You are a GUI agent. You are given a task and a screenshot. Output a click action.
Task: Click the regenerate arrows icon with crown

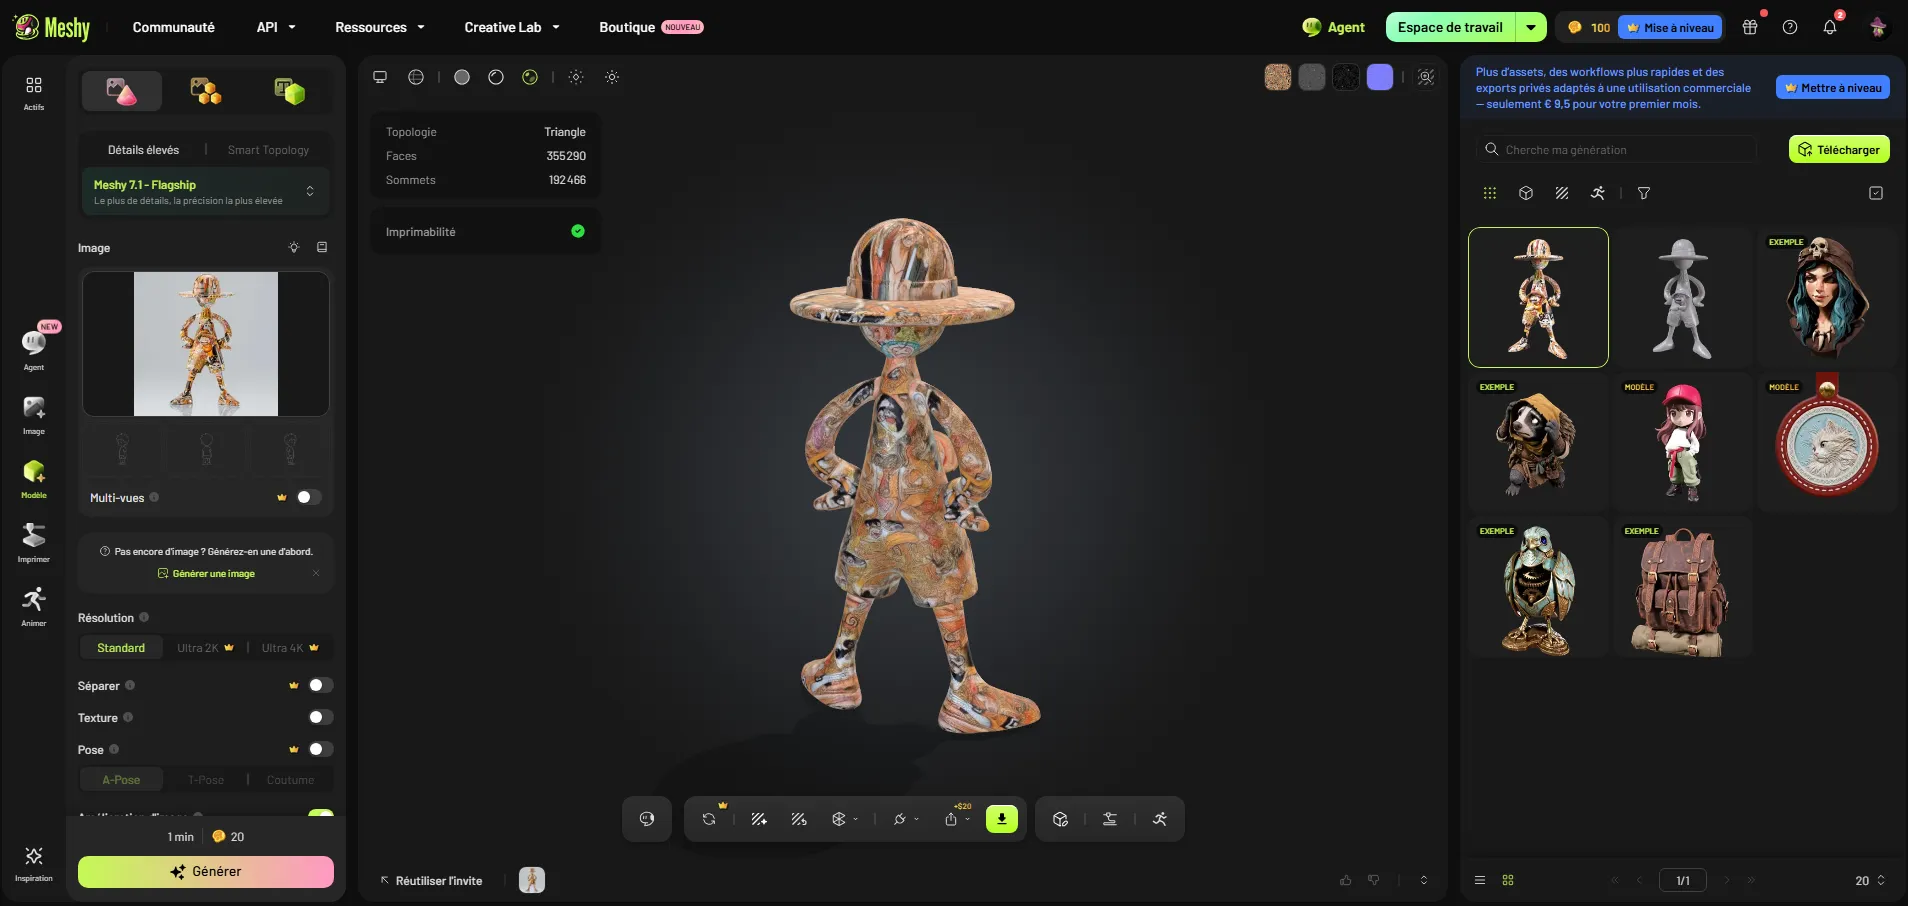click(709, 819)
